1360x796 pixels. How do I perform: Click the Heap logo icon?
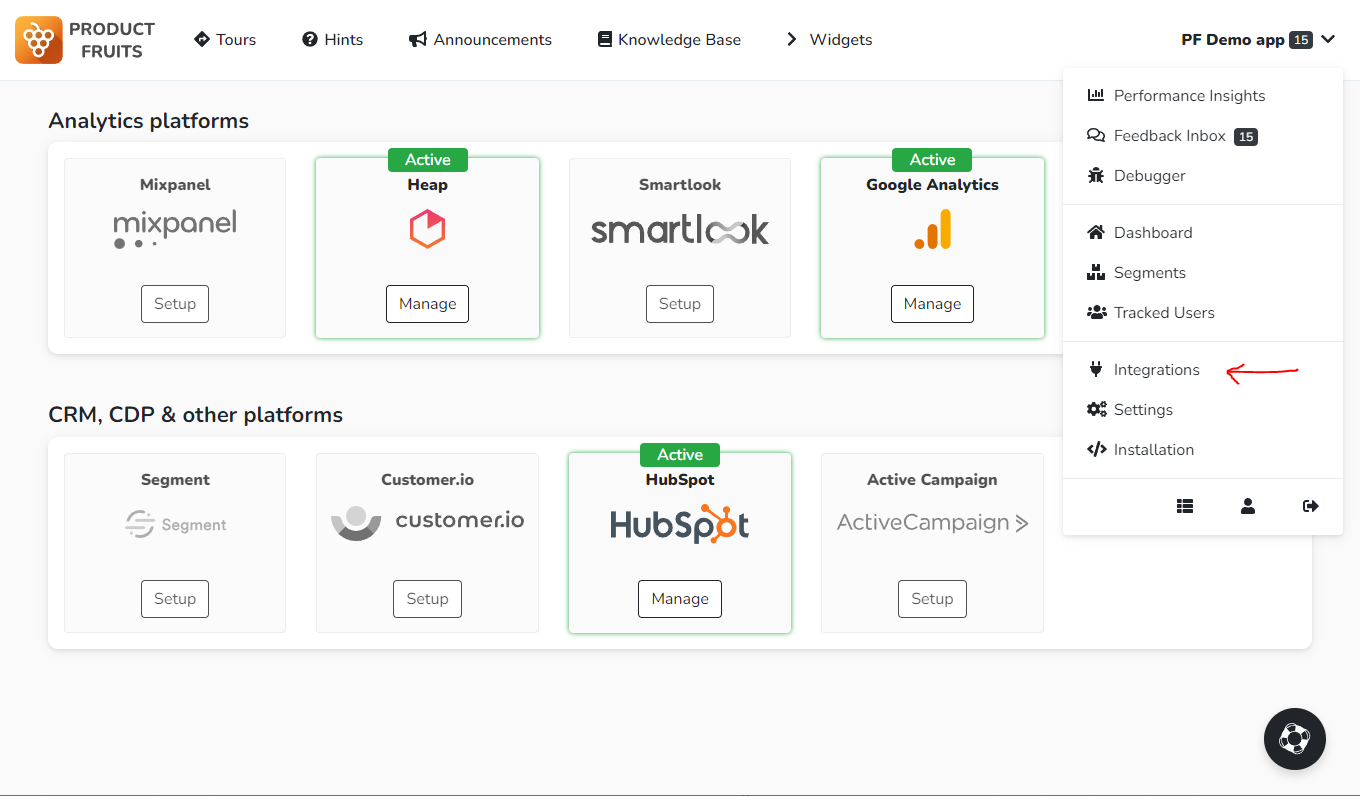(427, 229)
